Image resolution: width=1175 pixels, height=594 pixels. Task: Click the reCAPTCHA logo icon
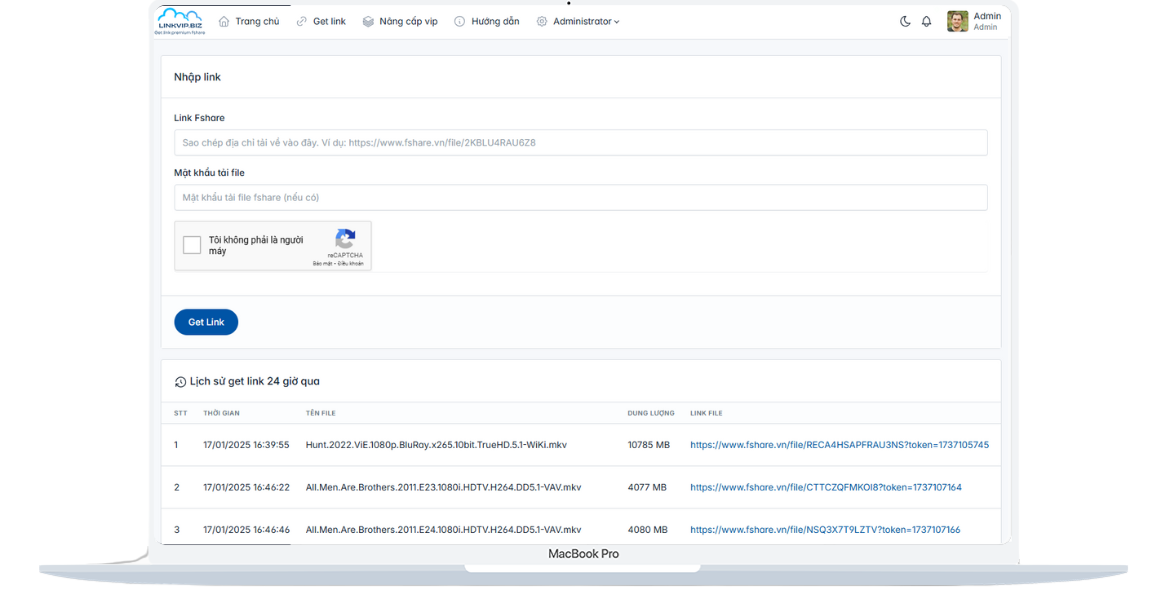point(345,239)
